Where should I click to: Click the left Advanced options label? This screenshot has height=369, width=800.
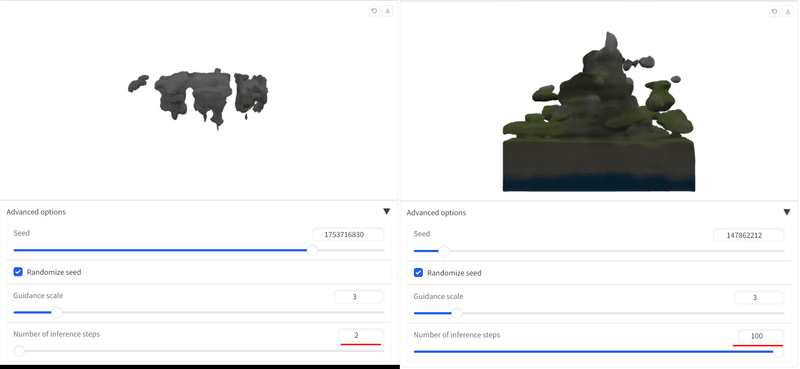tap(36, 212)
